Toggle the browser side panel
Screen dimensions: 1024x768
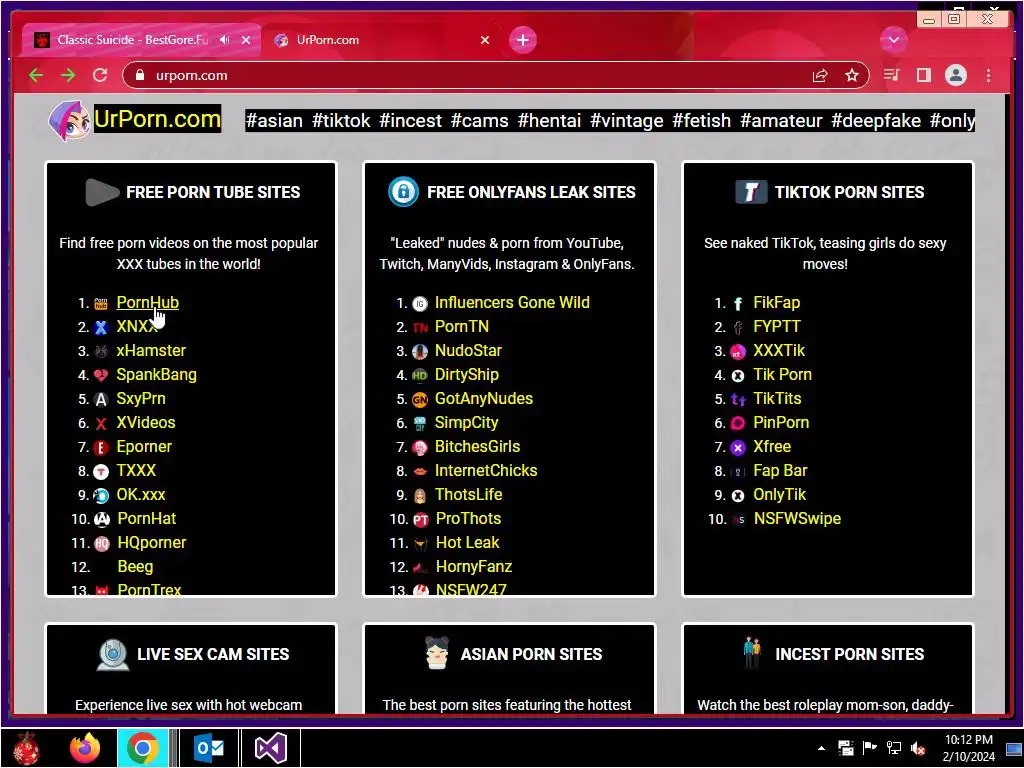click(x=923, y=76)
